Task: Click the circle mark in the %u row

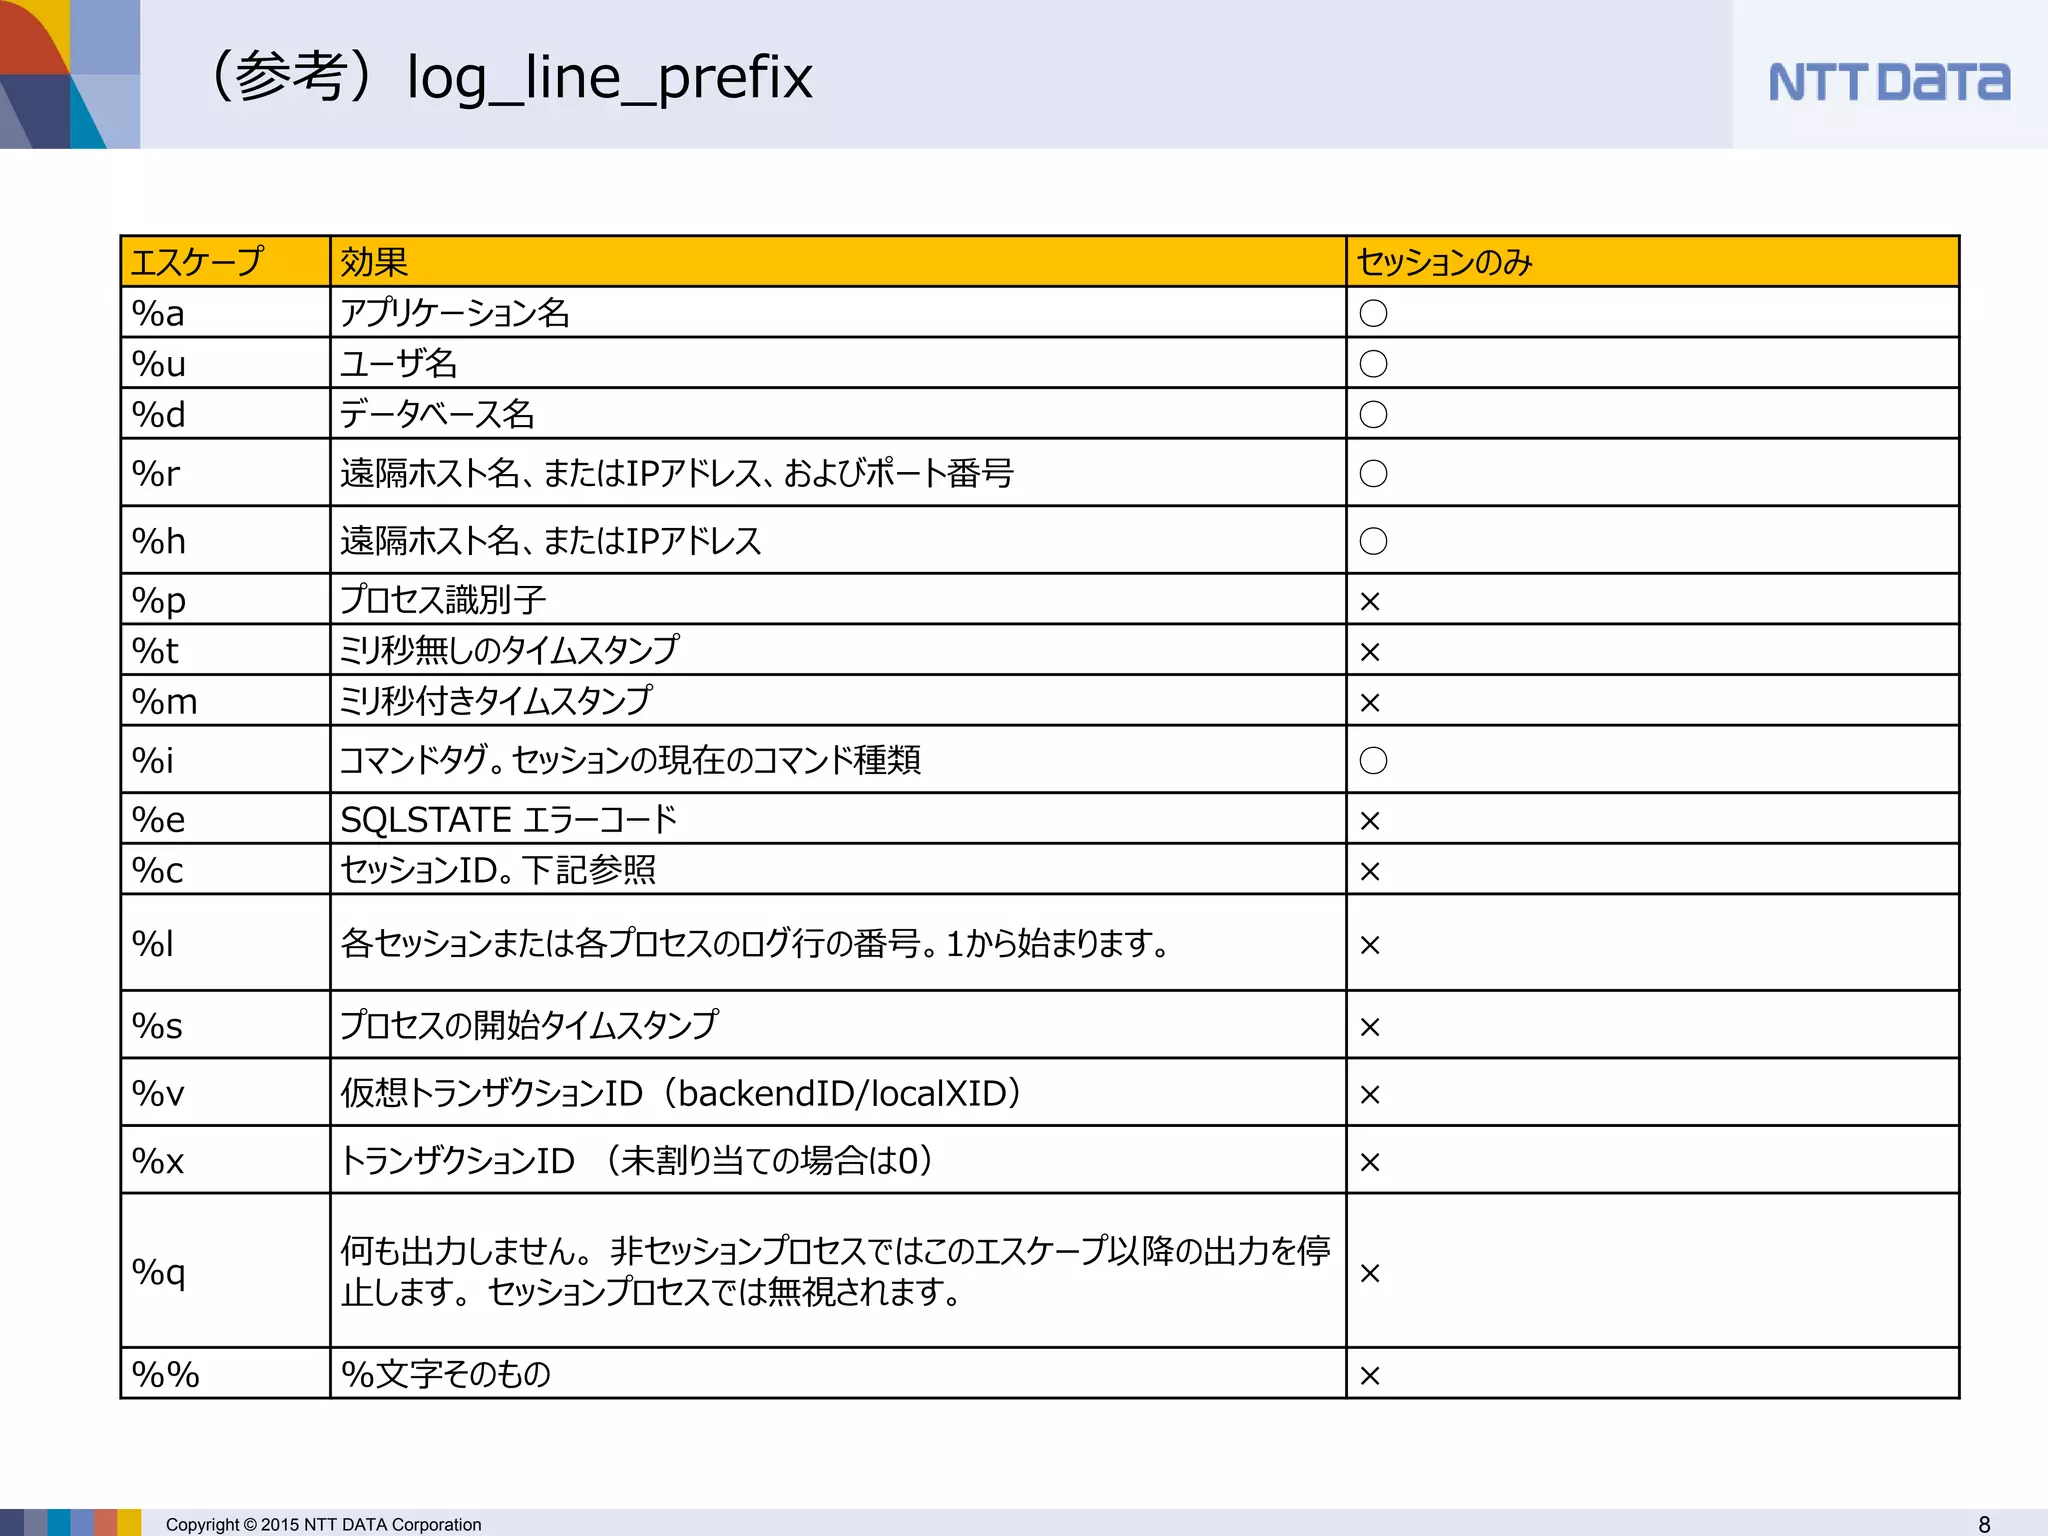Action: pos(1373,364)
